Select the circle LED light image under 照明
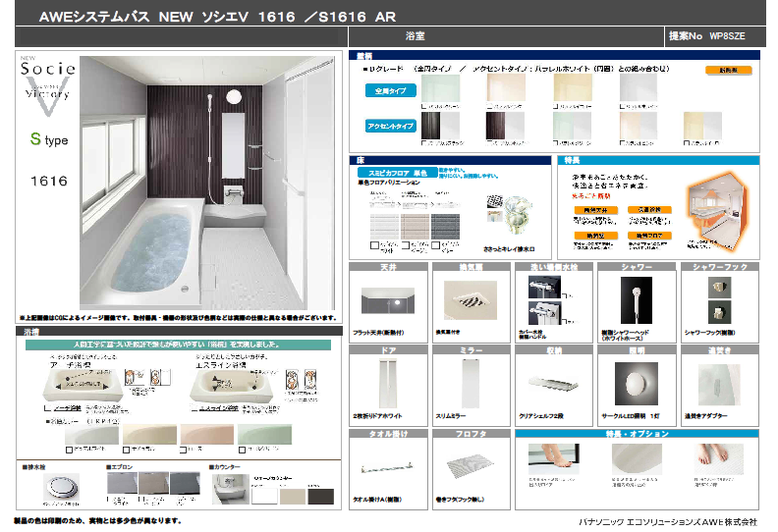The image size is (778, 532). click(x=636, y=384)
